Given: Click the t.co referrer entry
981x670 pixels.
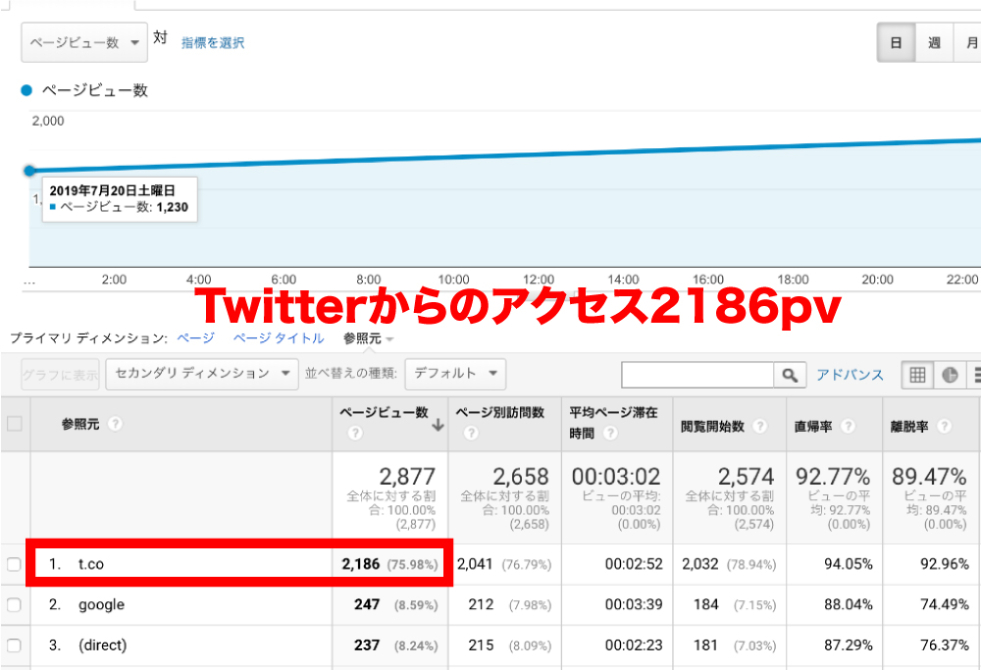Looking at the screenshot, I should click(x=91, y=564).
